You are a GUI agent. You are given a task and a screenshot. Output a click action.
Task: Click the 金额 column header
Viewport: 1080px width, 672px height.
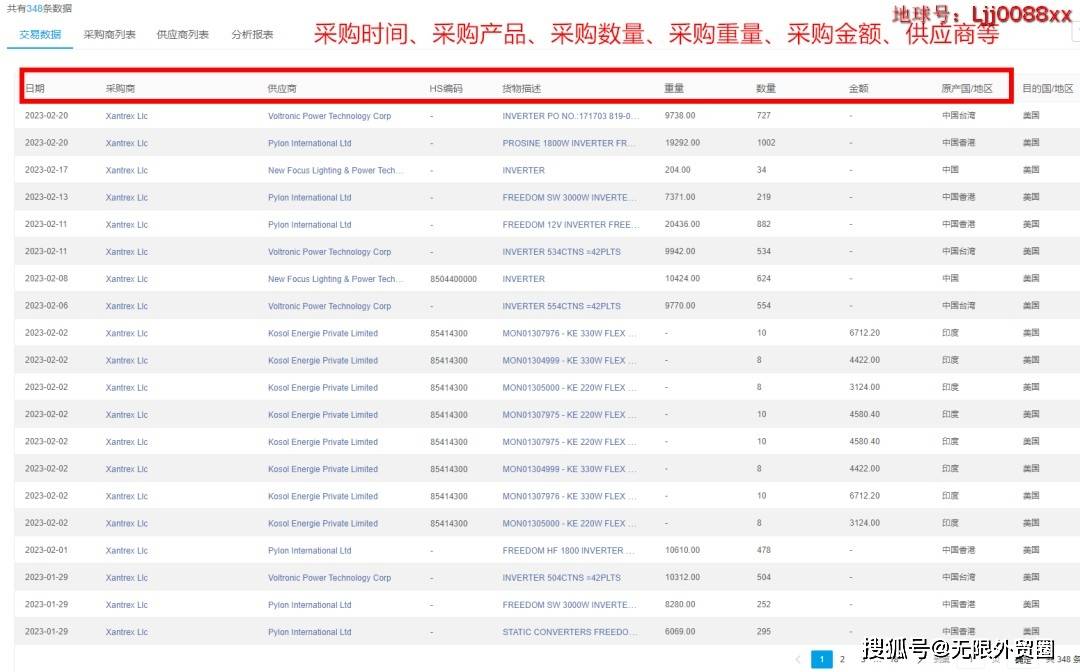tap(859, 88)
